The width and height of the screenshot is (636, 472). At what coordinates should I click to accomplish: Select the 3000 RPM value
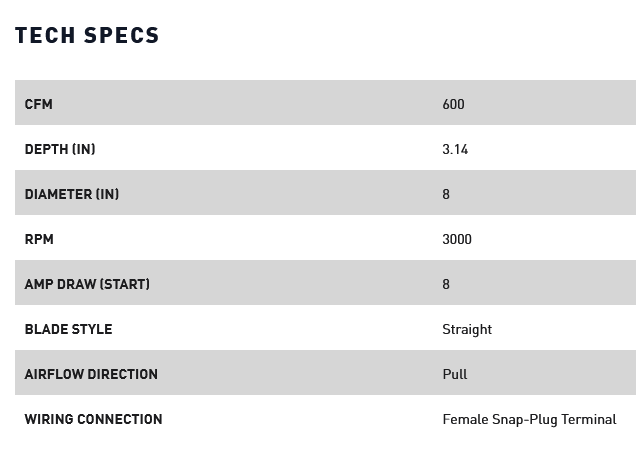tap(457, 239)
